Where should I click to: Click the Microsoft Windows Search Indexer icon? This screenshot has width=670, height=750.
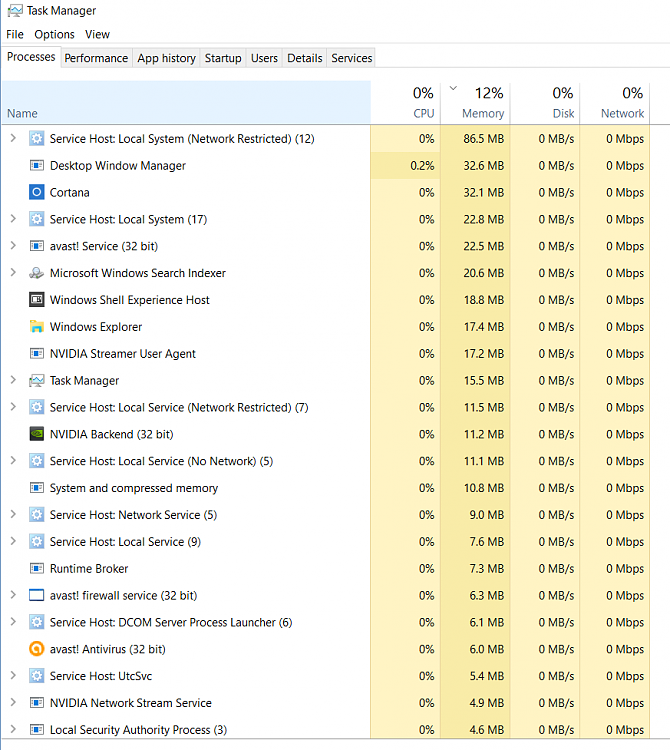[x=37, y=273]
